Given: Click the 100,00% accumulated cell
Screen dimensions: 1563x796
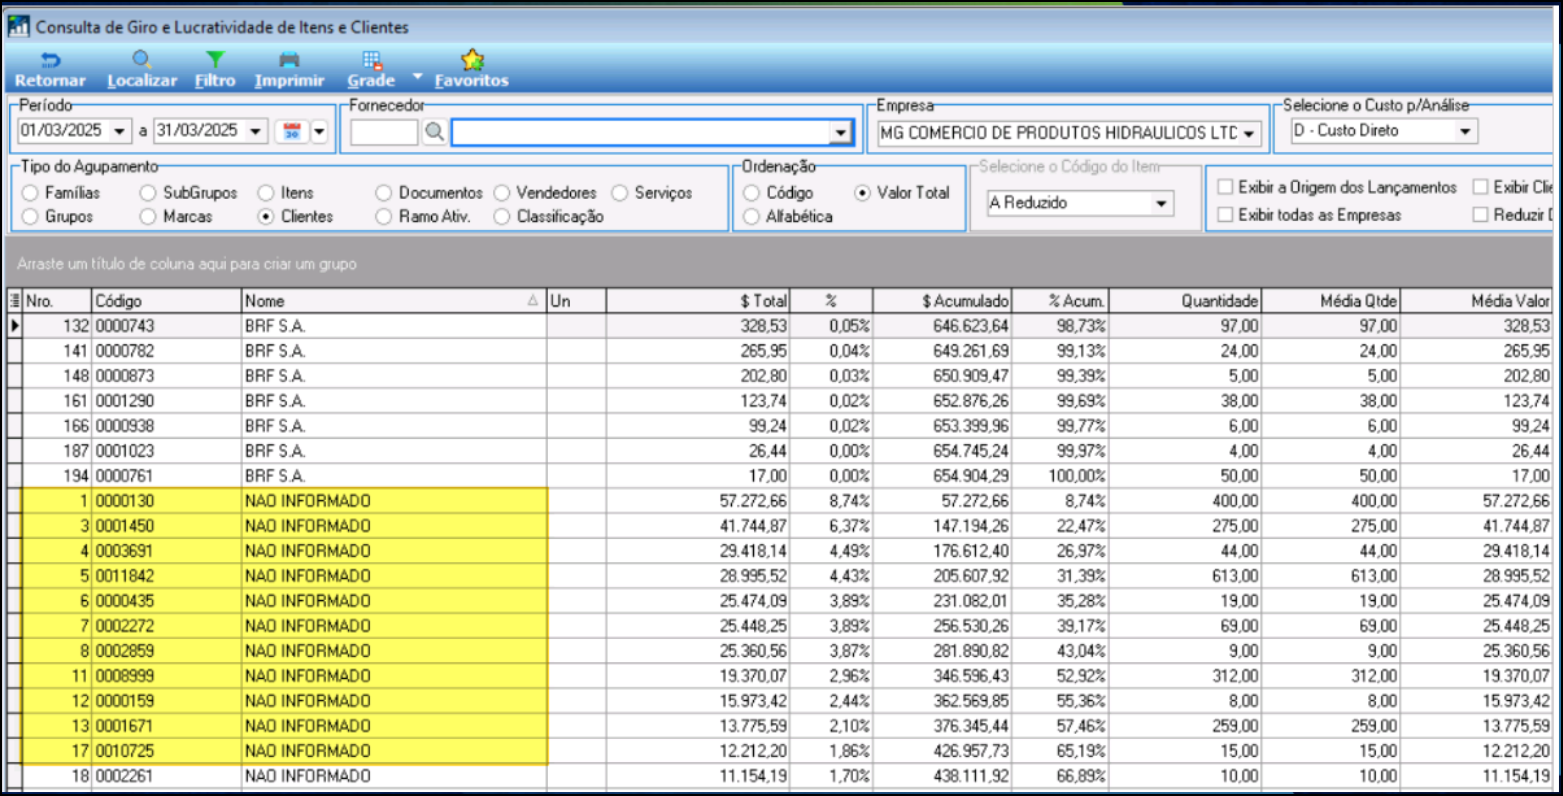Looking at the screenshot, I should tap(1060, 476).
